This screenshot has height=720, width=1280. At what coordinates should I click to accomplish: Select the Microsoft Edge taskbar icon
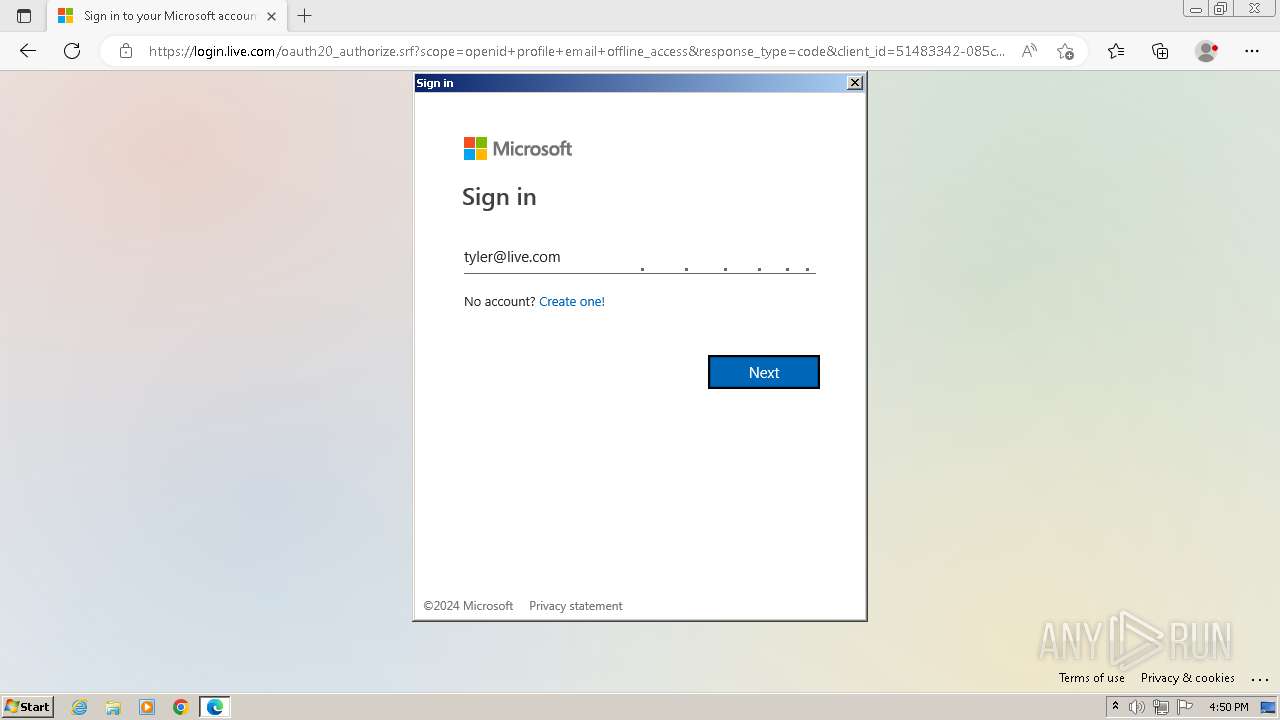[x=215, y=707]
